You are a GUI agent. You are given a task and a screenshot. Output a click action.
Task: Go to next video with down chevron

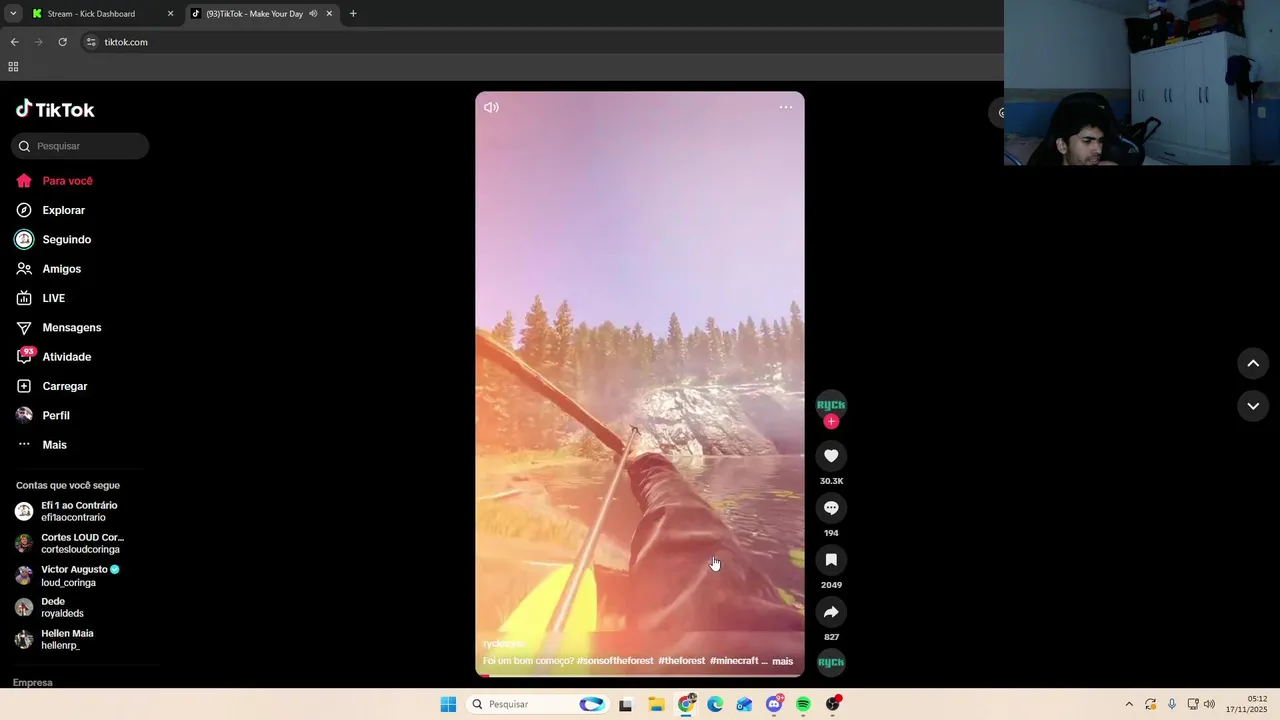(x=1253, y=406)
